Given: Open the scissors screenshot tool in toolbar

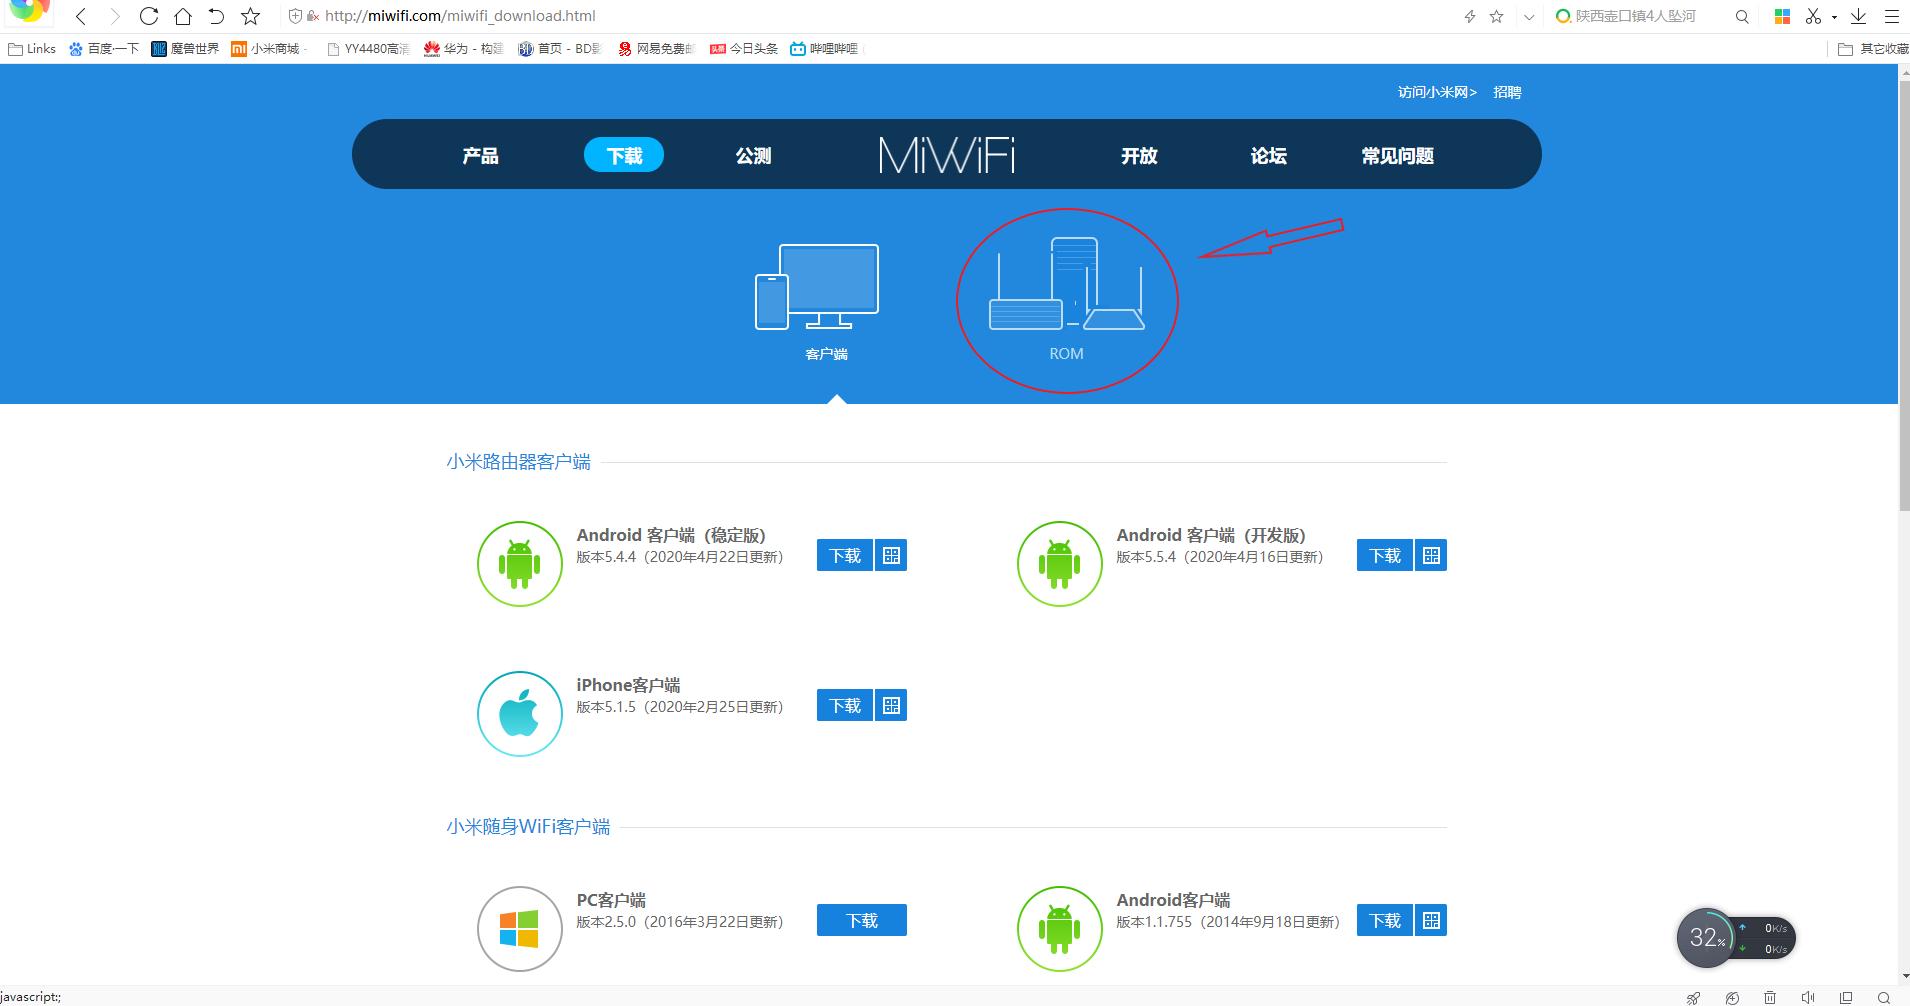Looking at the screenshot, I should (1812, 16).
